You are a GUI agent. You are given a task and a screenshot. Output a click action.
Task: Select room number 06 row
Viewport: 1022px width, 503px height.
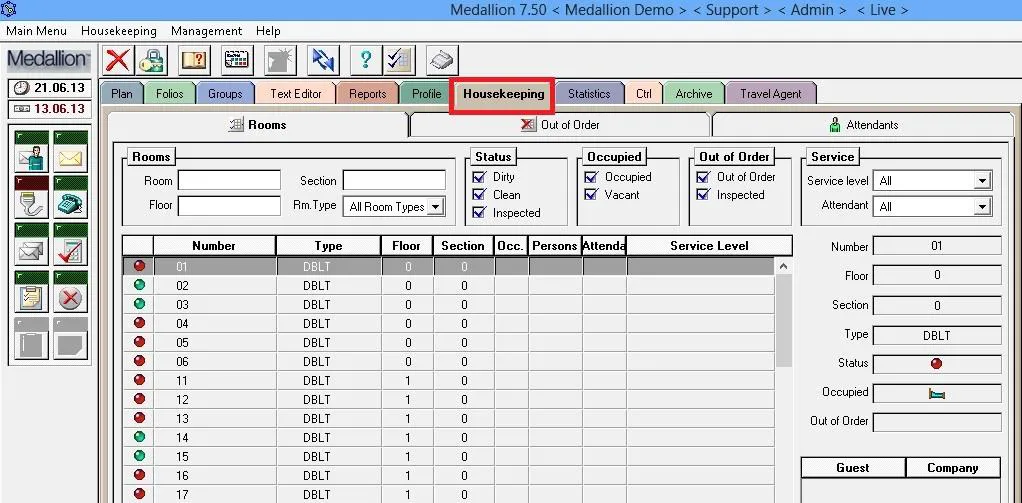[x=448, y=361]
